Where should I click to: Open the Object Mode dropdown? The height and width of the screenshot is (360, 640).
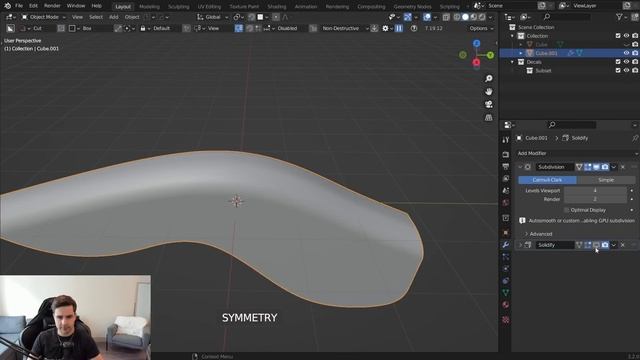tap(43, 17)
